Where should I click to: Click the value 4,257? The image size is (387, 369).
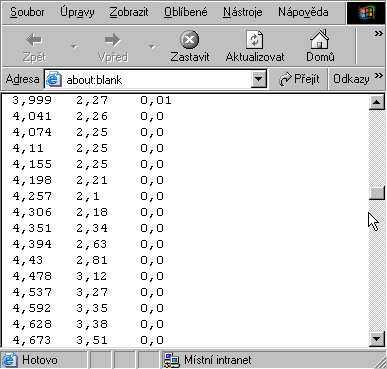tap(32, 196)
